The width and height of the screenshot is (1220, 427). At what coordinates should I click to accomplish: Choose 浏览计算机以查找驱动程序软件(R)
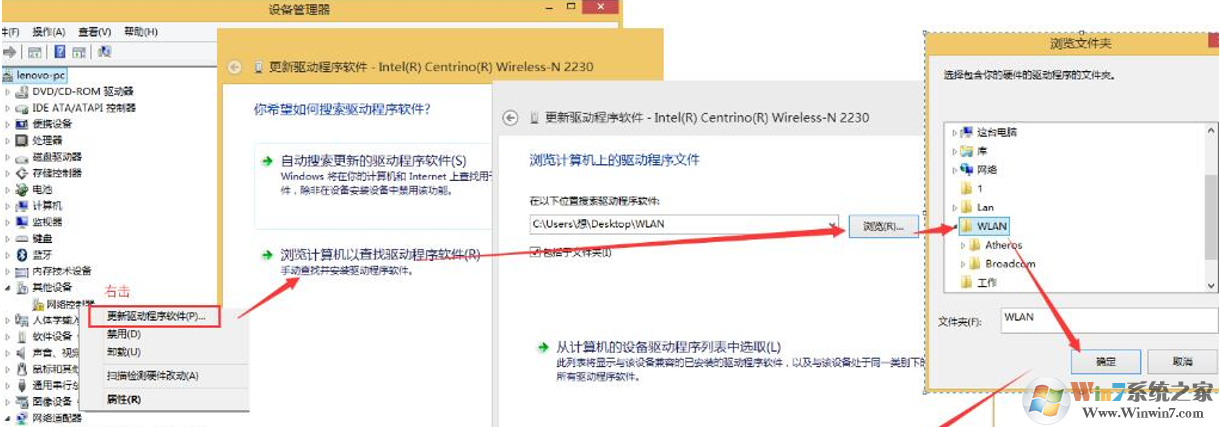point(380,255)
